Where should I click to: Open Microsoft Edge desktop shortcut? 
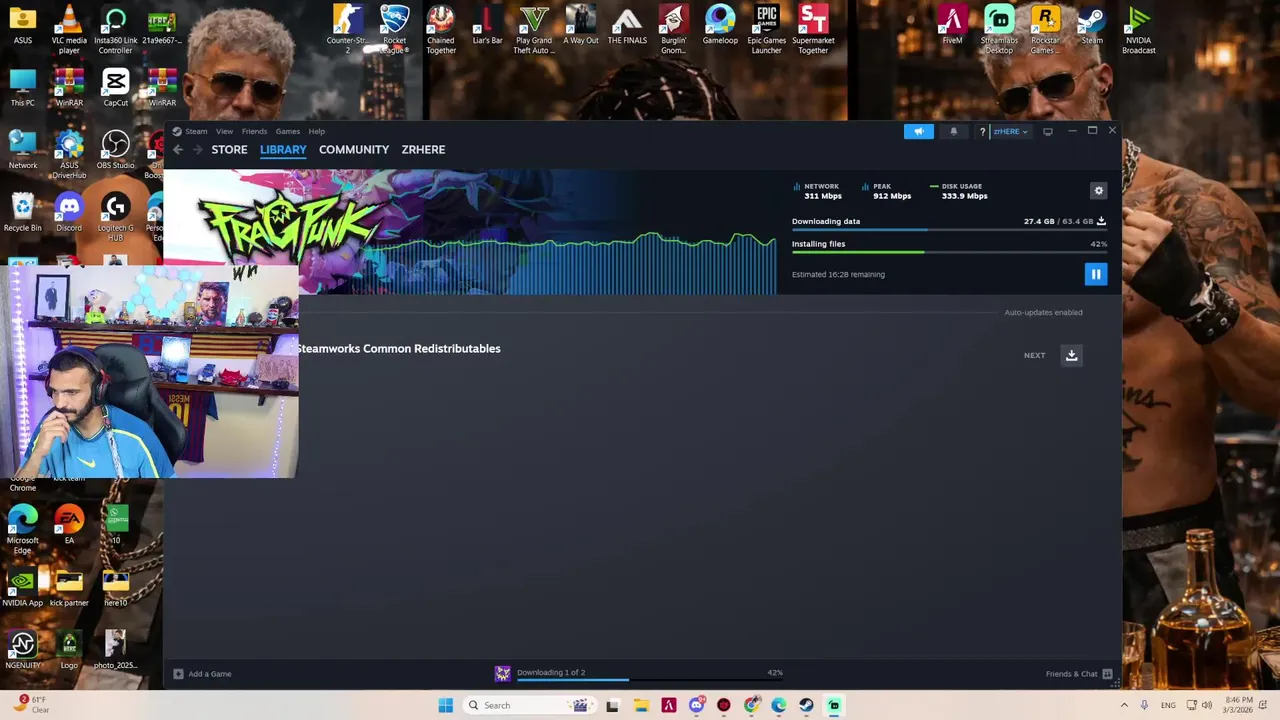[23, 530]
